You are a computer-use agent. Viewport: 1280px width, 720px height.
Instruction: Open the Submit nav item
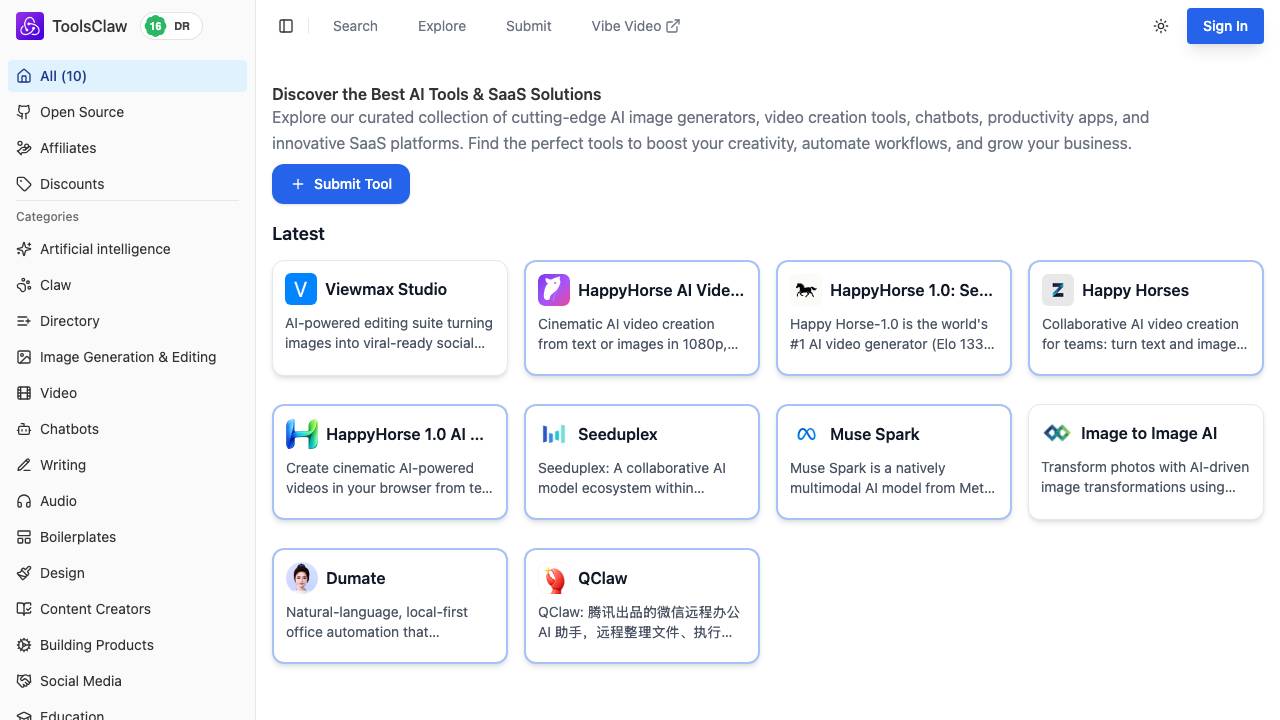[x=528, y=26]
